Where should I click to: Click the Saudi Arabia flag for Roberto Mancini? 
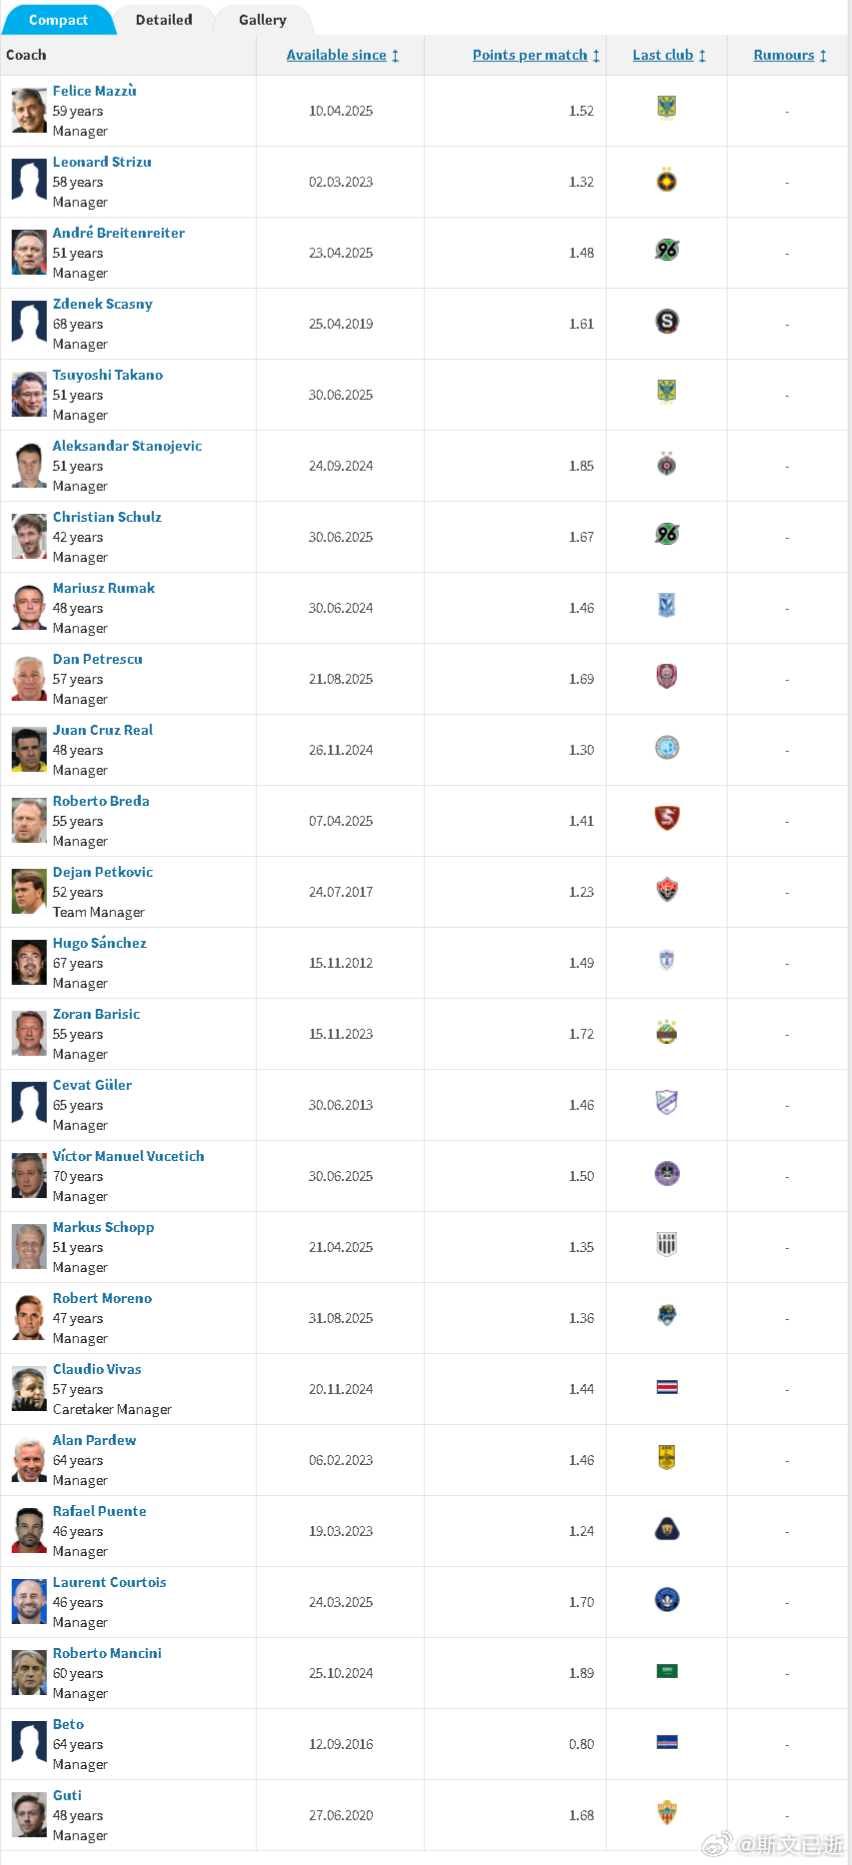point(667,1671)
